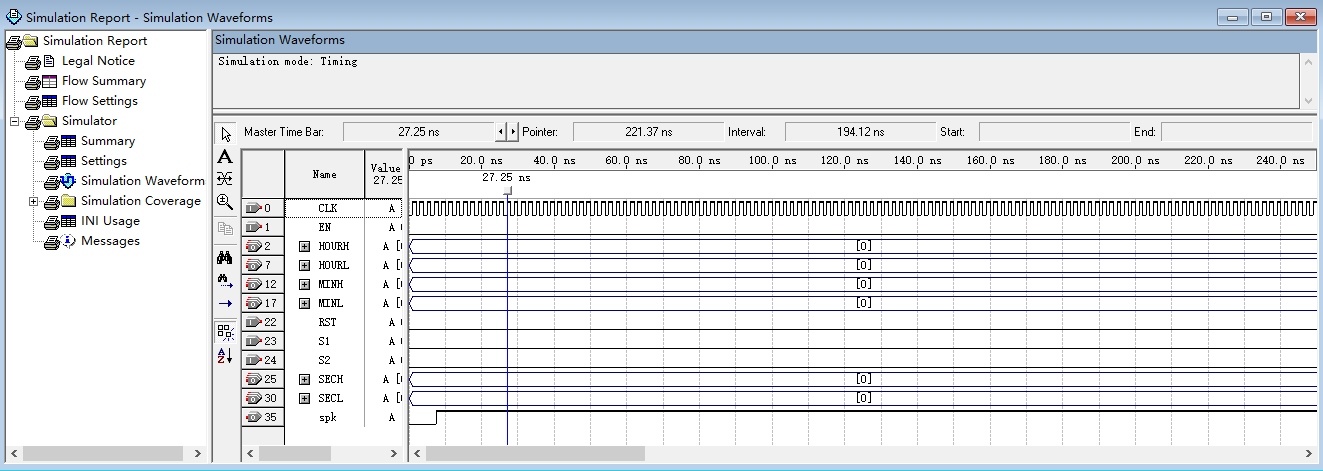Click the EN input pin icon
Screen dimensions: 1323x471
(253, 227)
